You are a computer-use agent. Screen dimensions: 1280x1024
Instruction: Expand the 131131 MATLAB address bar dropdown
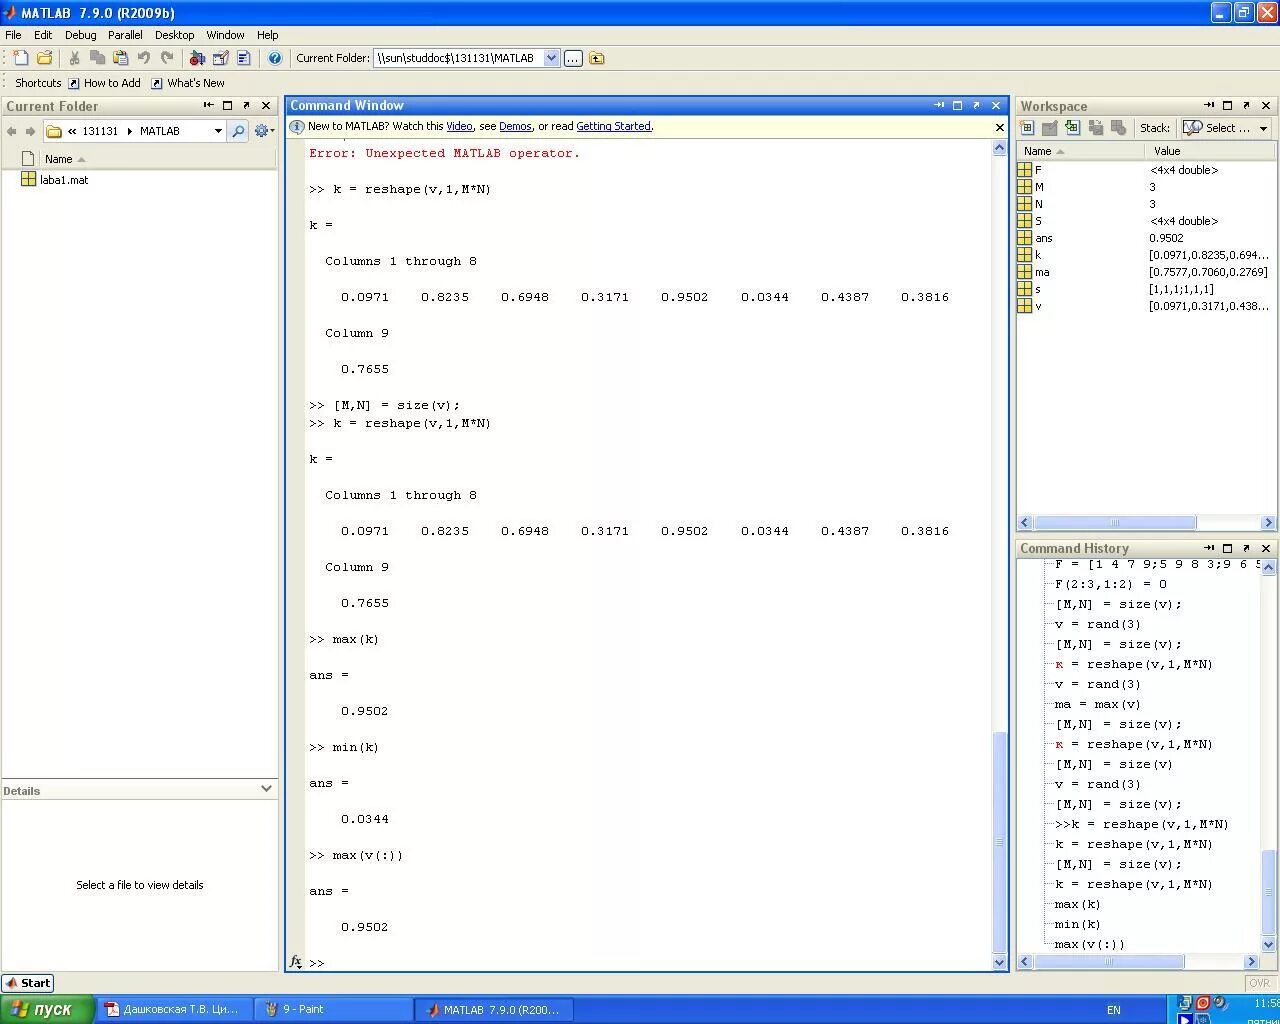pyautogui.click(x=218, y=131)
